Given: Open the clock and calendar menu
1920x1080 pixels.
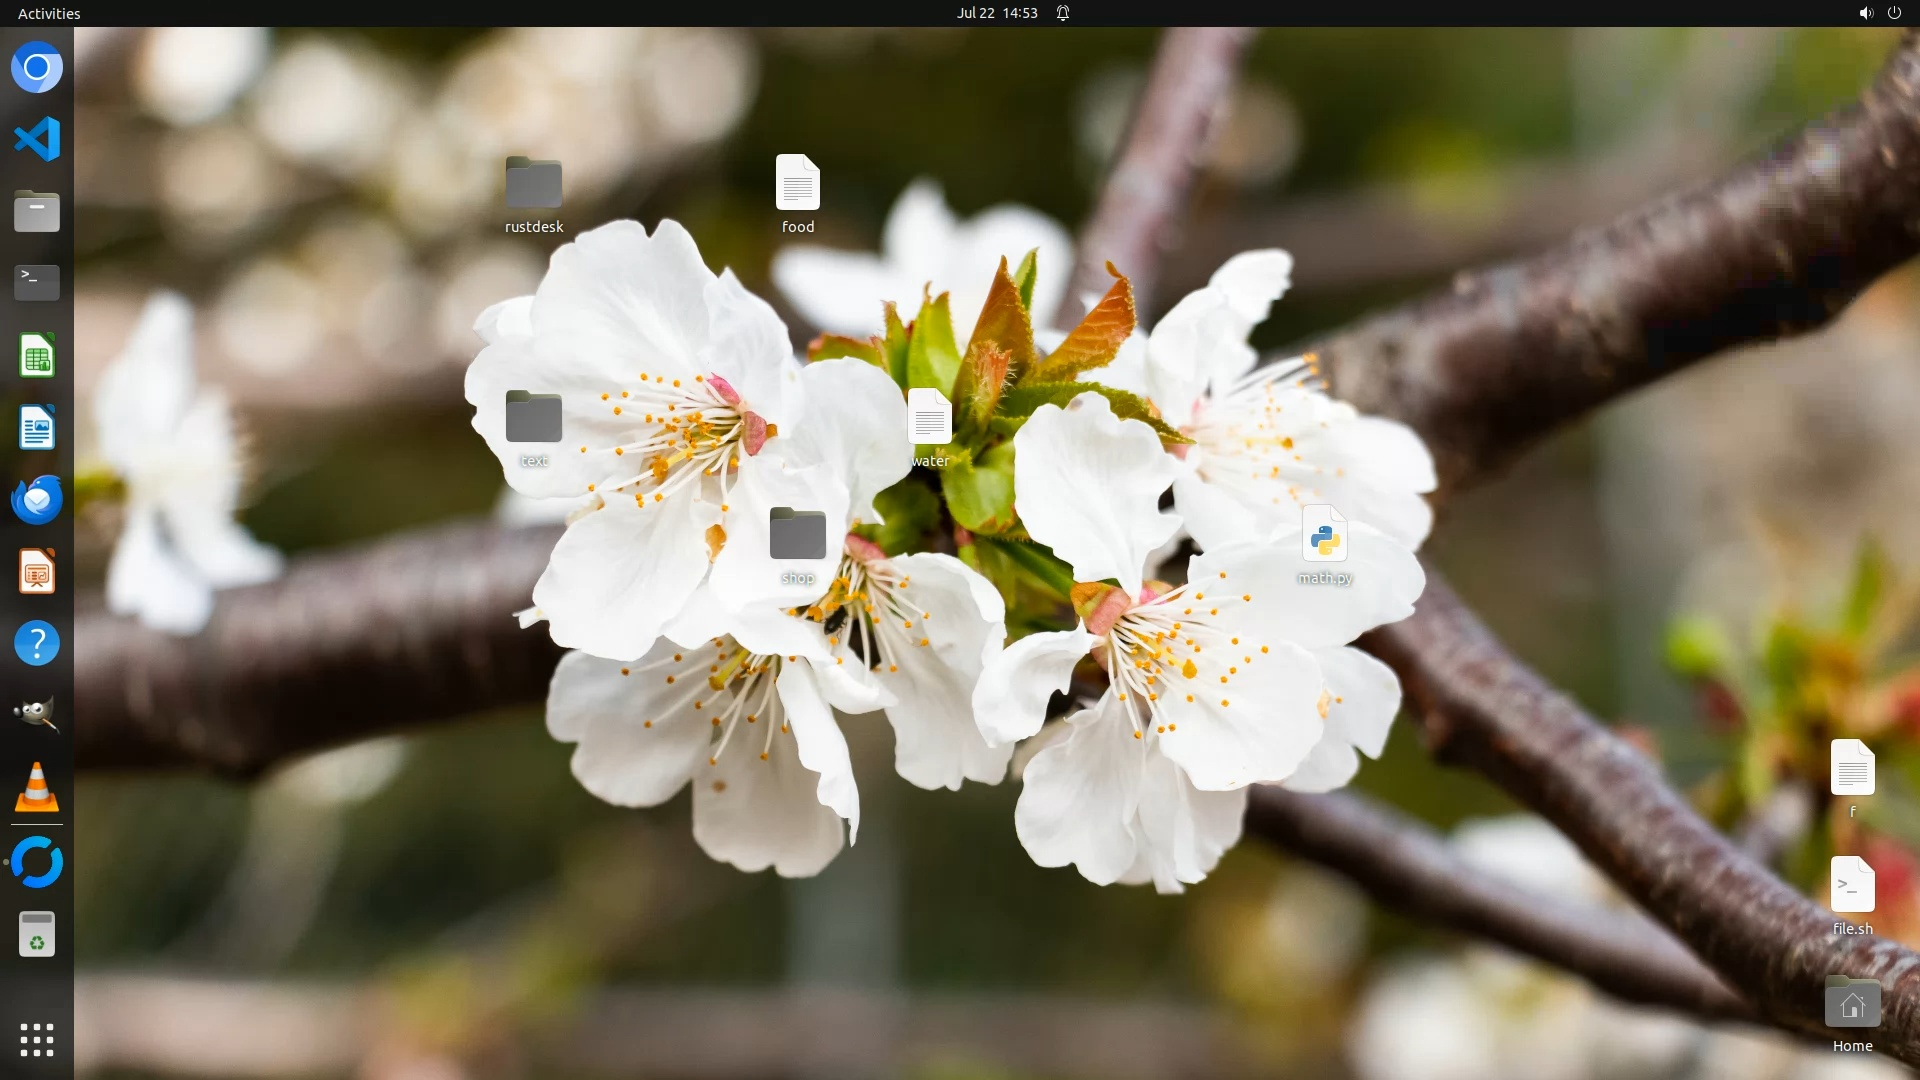Looking at the screenshot, I should coord(996,13).
